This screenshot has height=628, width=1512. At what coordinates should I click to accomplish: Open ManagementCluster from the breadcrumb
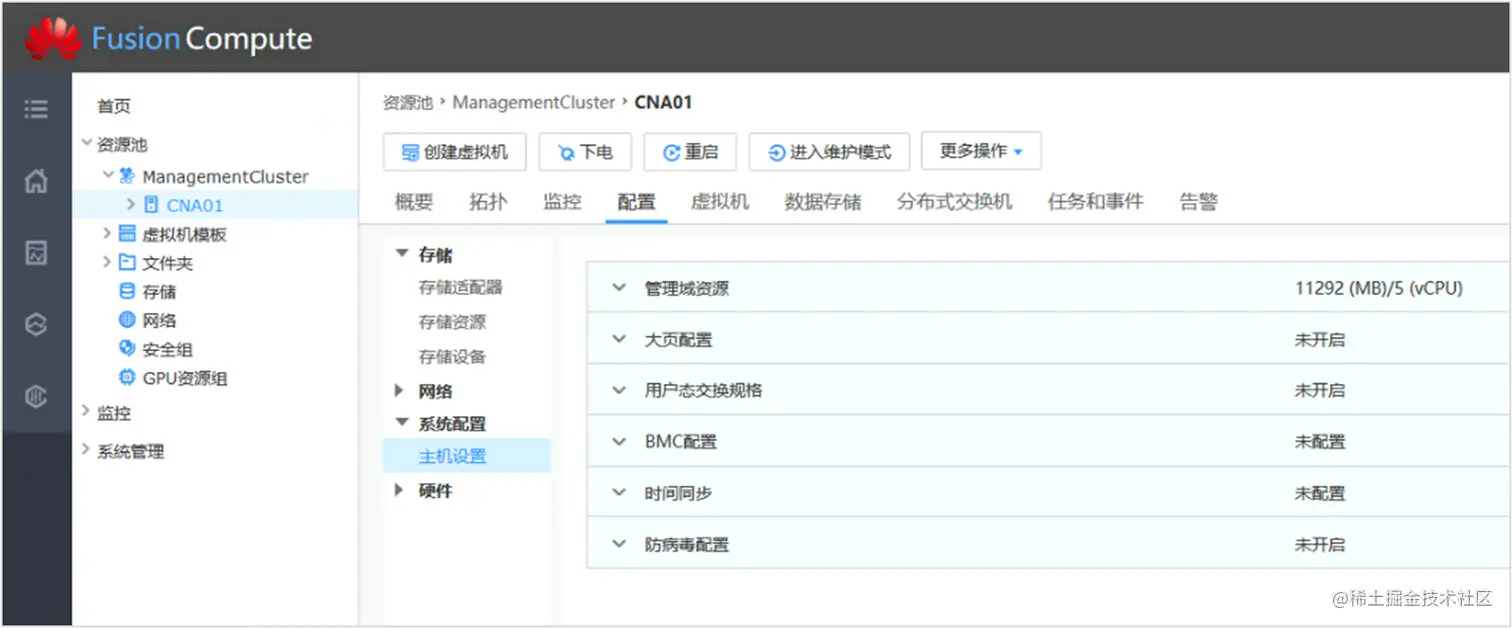click(533, 102)
